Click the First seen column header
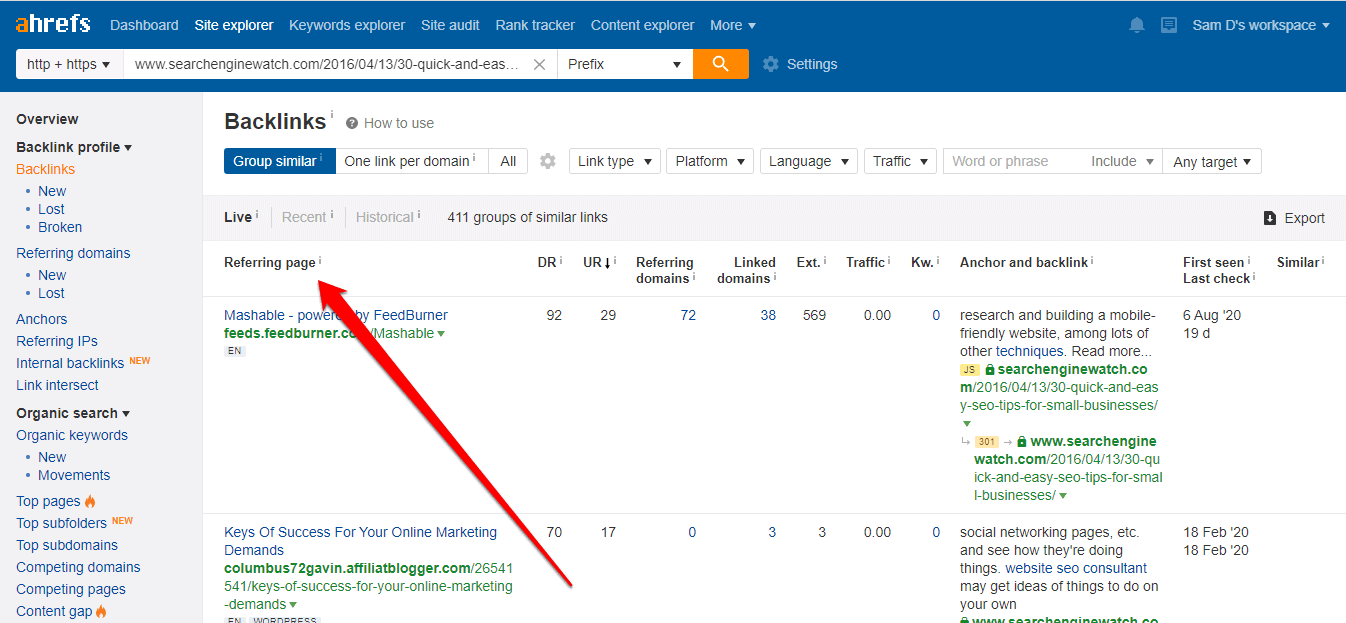1346x623 pixels. [x=1216, y=262]
